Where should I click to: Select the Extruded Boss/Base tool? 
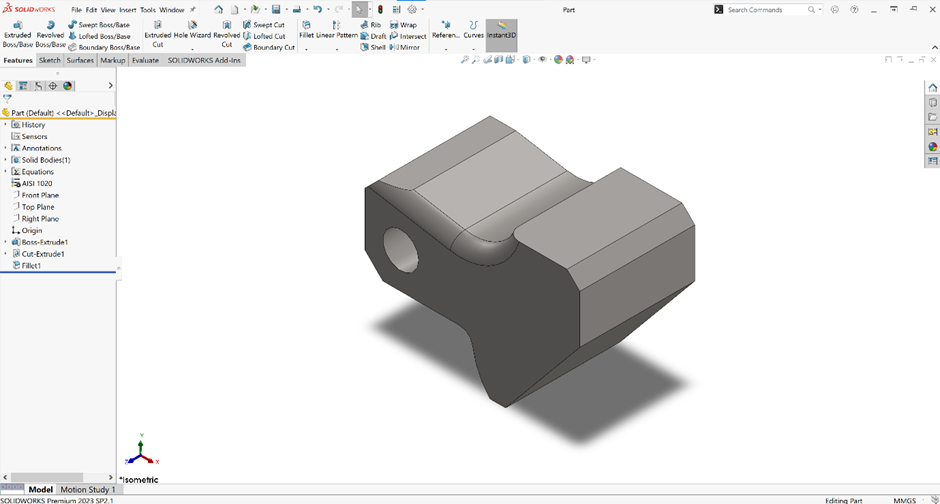[18, 34]
